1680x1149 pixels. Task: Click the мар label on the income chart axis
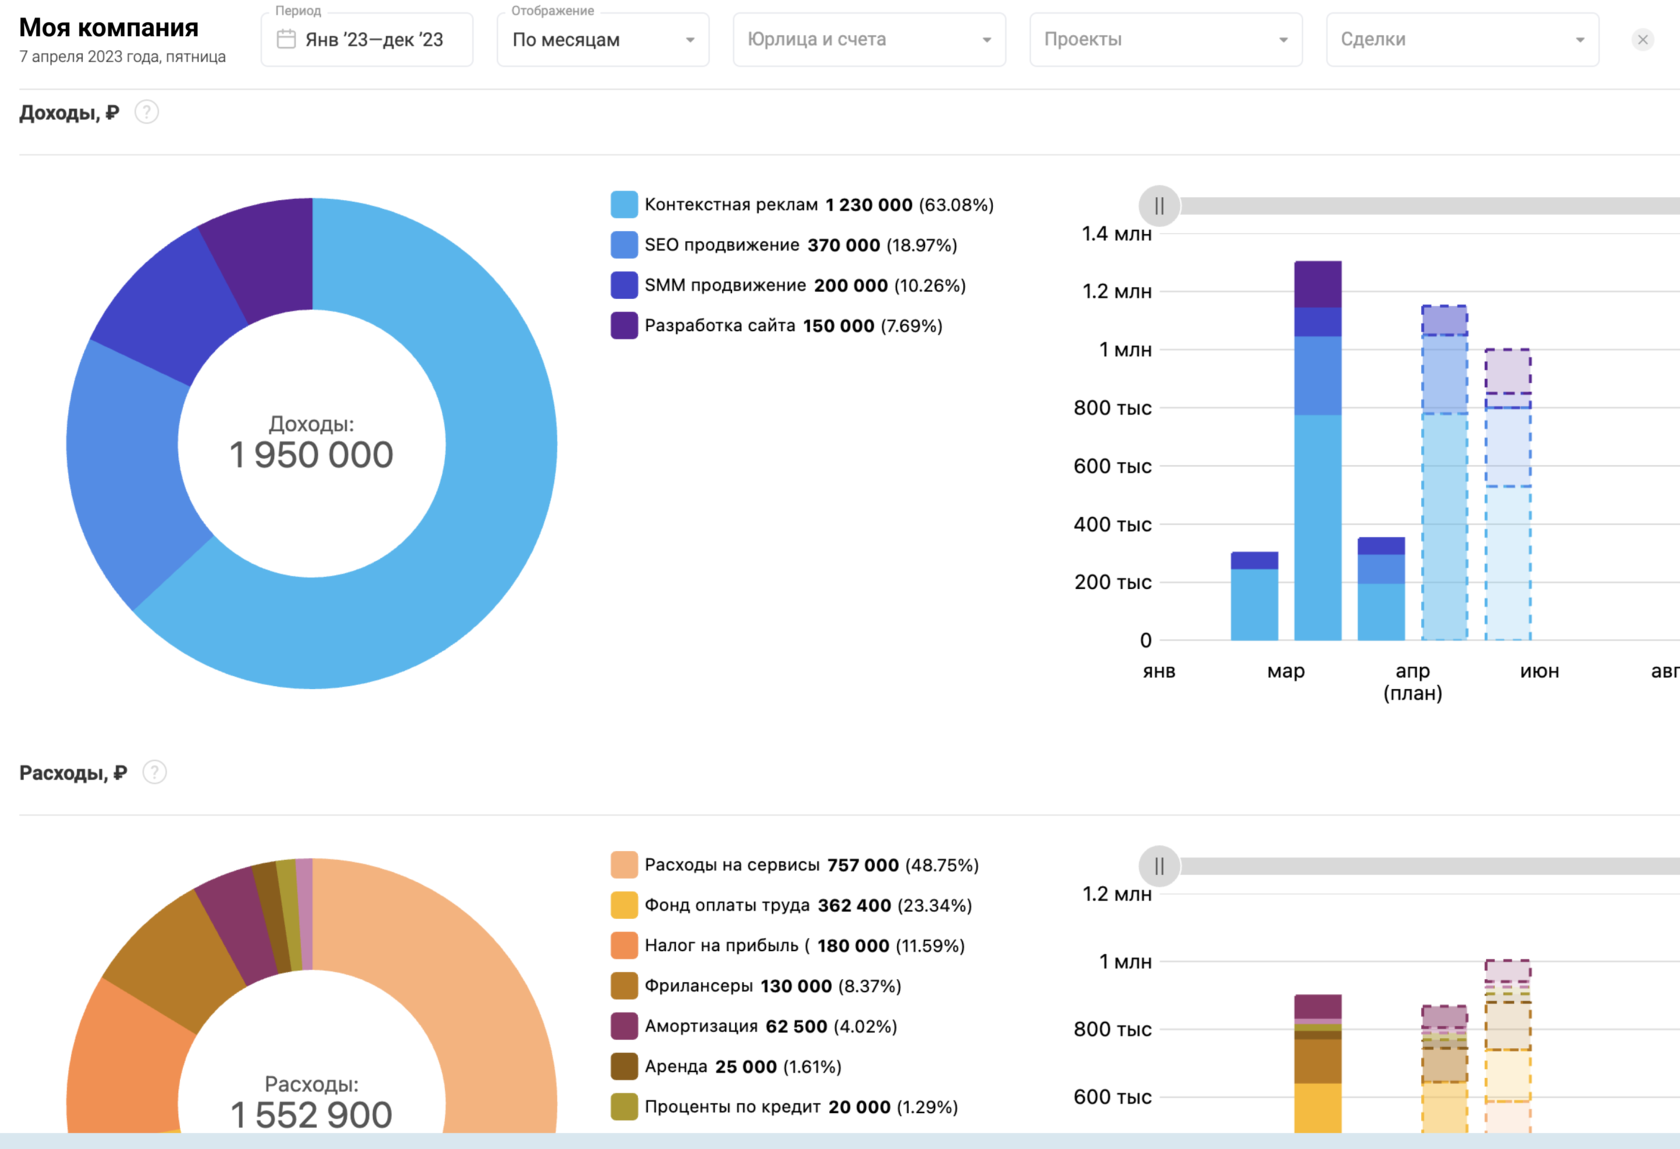(x=1286, y=671)
